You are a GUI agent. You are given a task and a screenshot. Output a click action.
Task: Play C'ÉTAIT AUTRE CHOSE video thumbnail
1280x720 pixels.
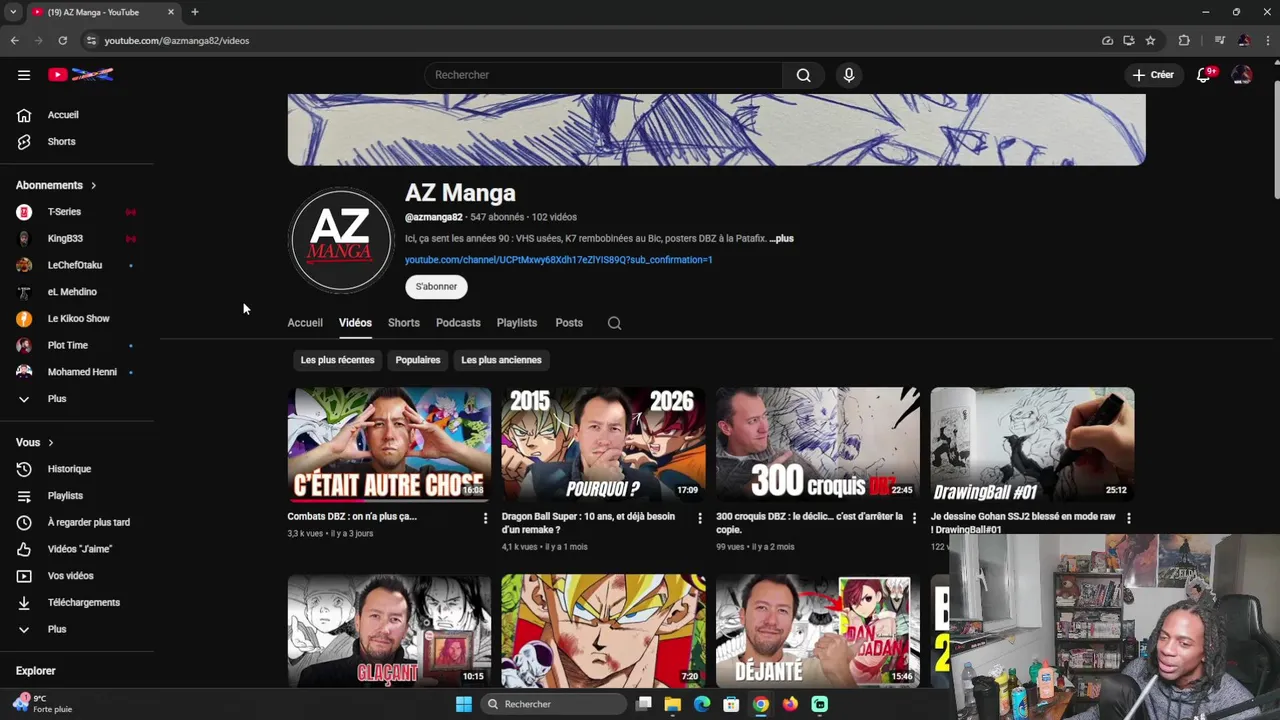tap(389, 445)
